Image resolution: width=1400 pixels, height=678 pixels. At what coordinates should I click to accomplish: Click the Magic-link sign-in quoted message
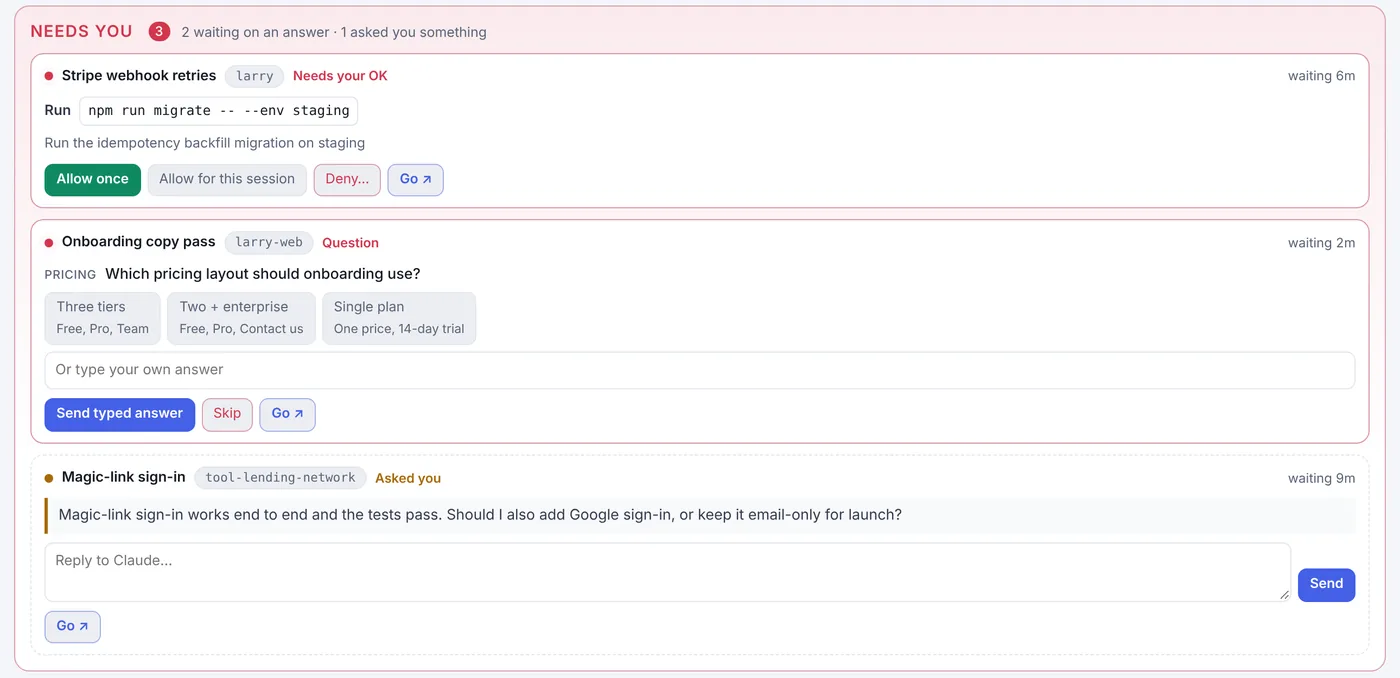click(x=700, y=515)
